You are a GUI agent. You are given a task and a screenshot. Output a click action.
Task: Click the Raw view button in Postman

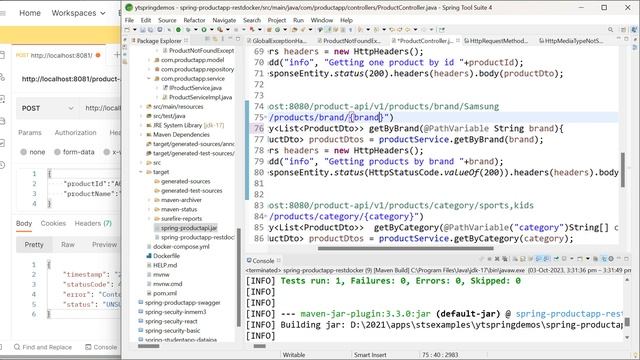pyautogui.click(x=68, y=244)
